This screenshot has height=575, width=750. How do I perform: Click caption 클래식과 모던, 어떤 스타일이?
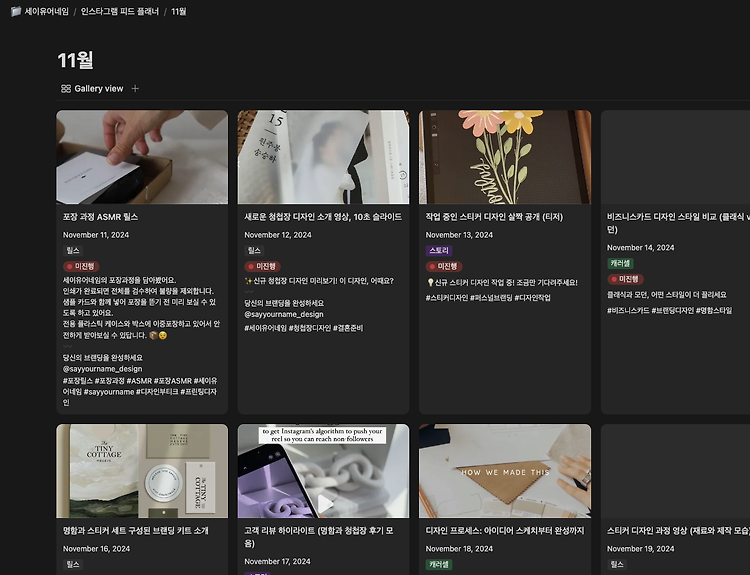coord(667,295)
